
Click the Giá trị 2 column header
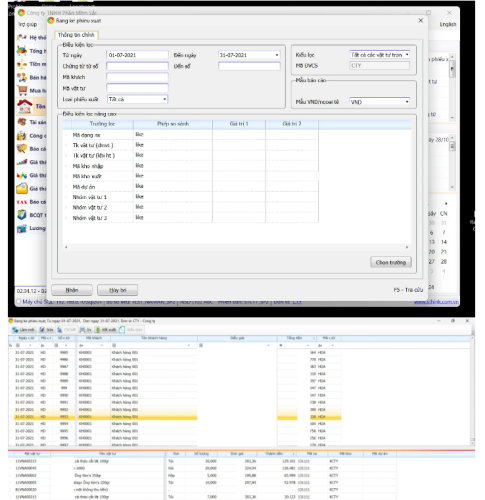(x=292, y=124)
